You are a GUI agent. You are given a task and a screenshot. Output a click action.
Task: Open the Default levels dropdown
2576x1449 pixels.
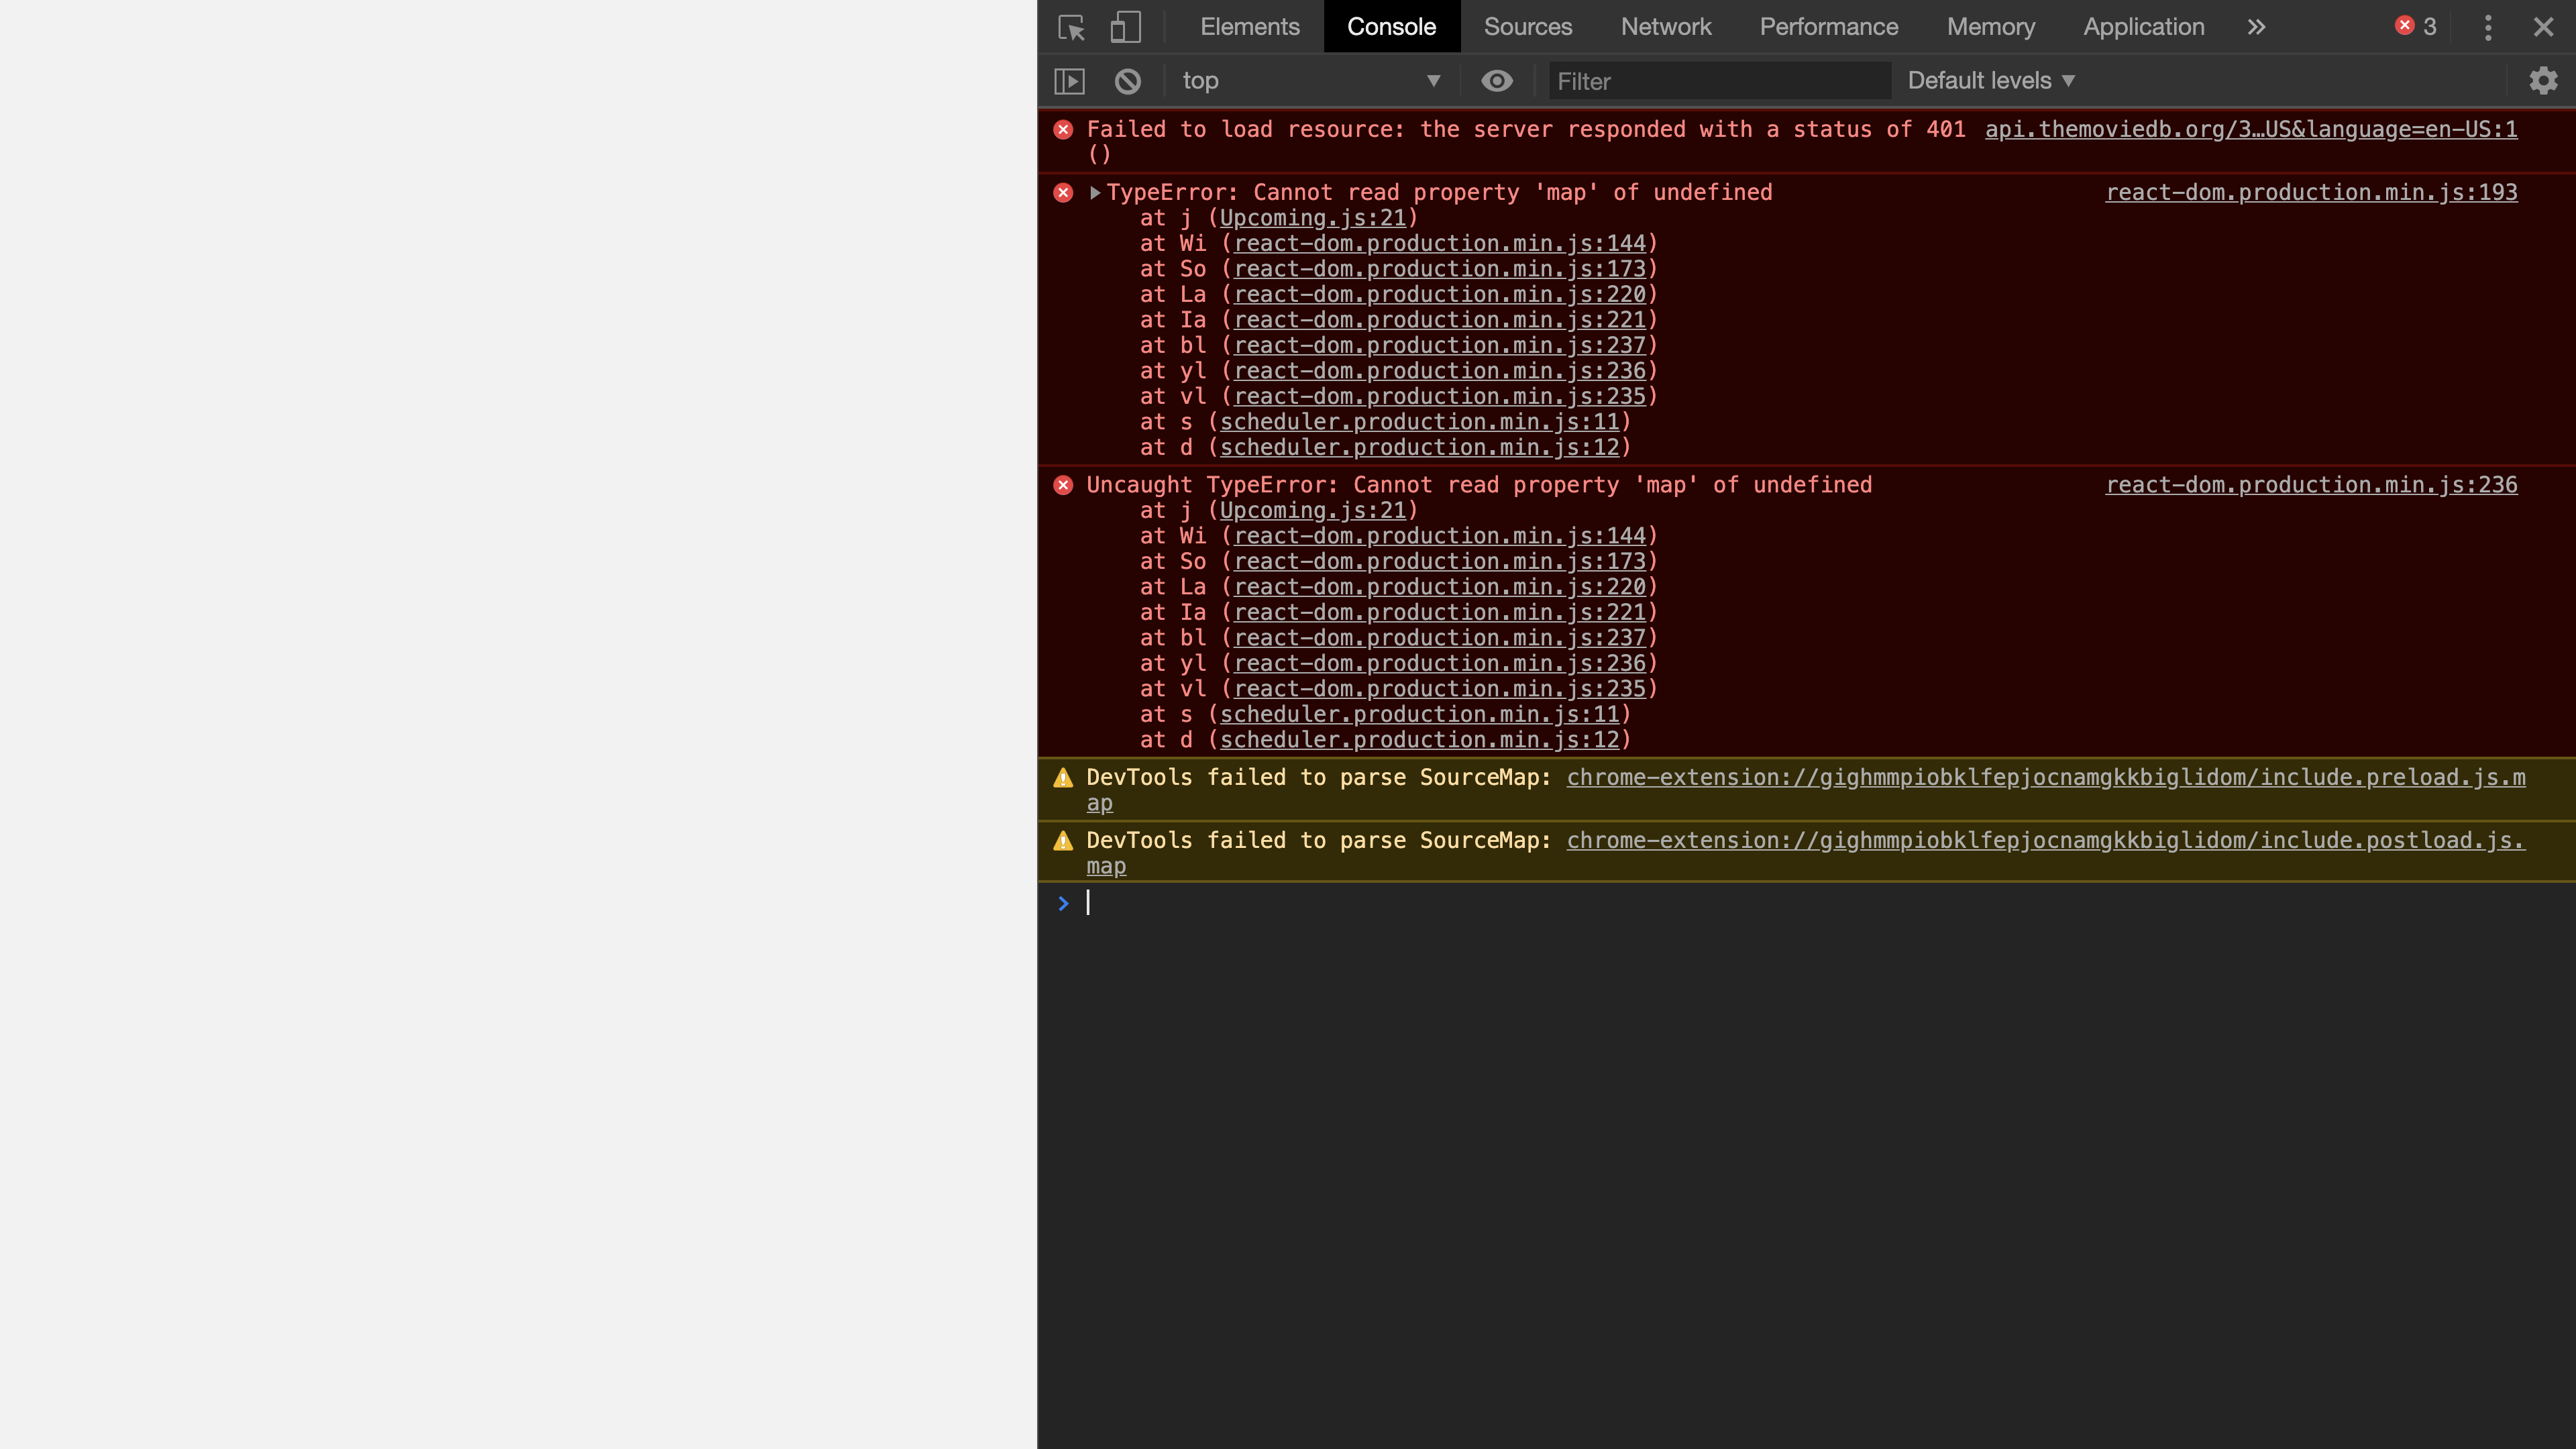coord(1989,80)
